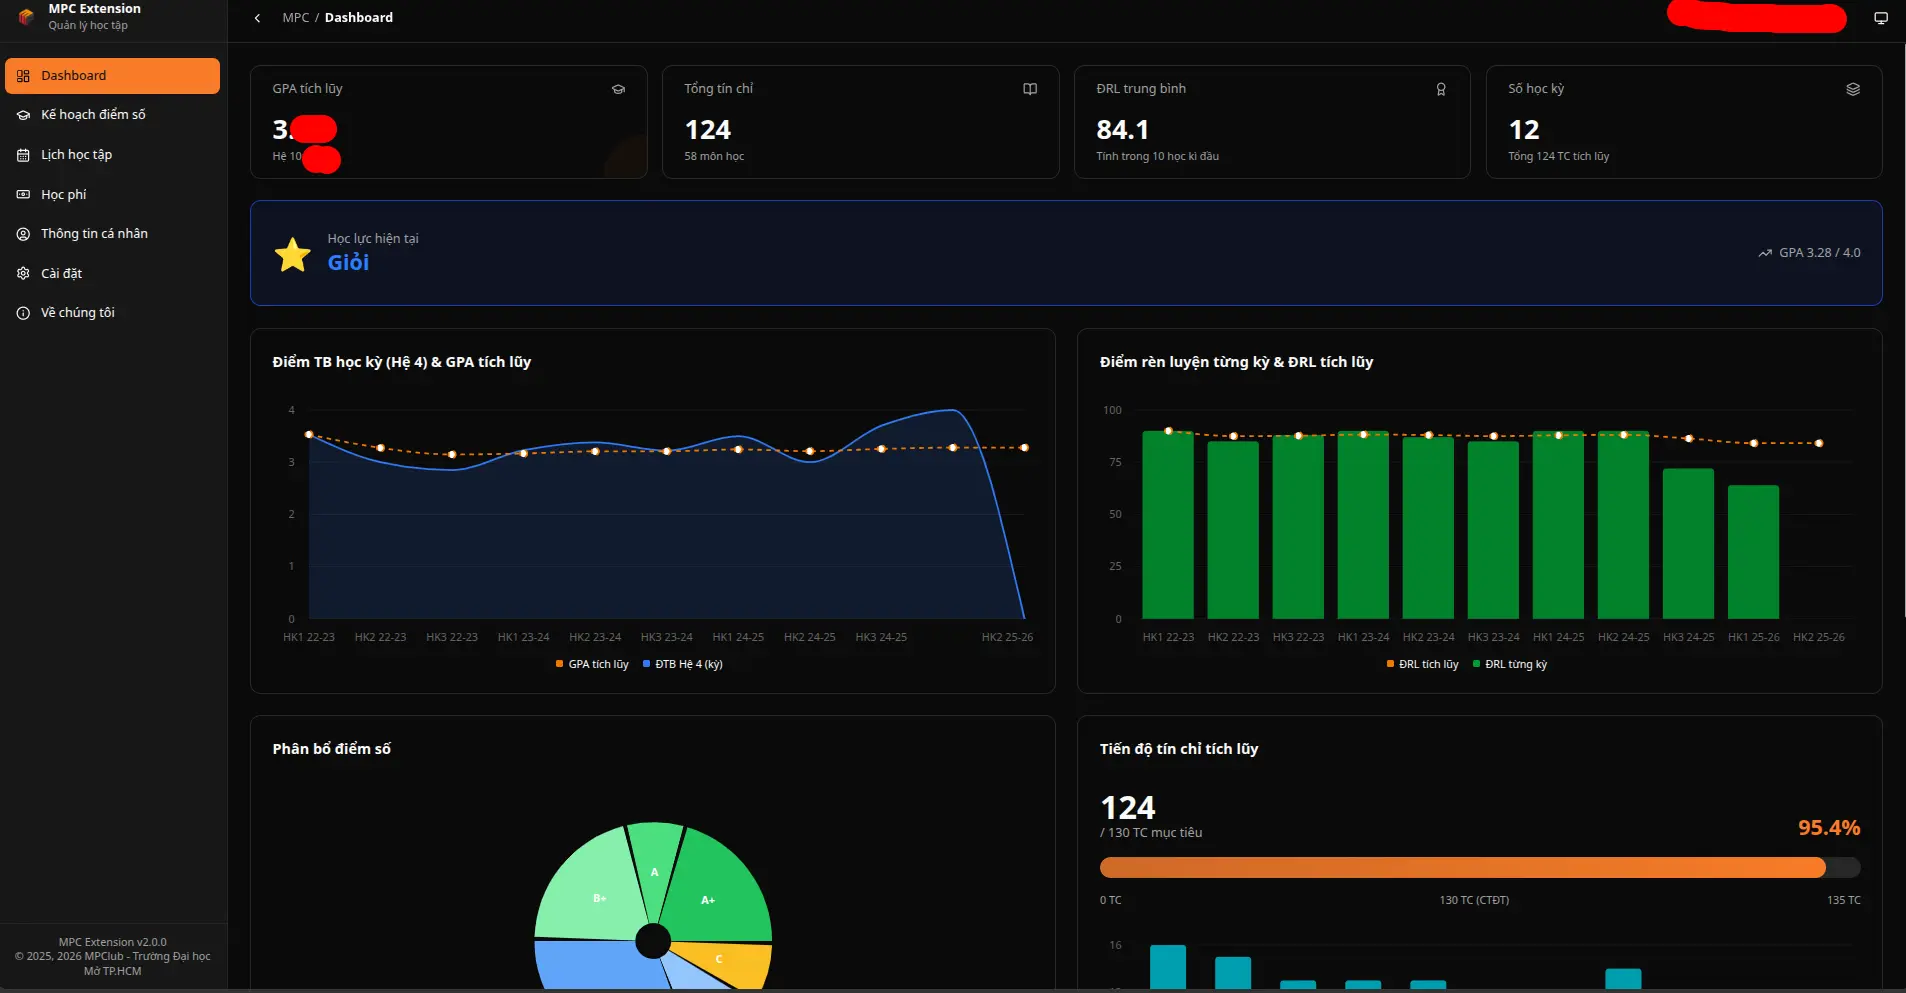Click the A+ slice of the pie chart

[715, 888]
